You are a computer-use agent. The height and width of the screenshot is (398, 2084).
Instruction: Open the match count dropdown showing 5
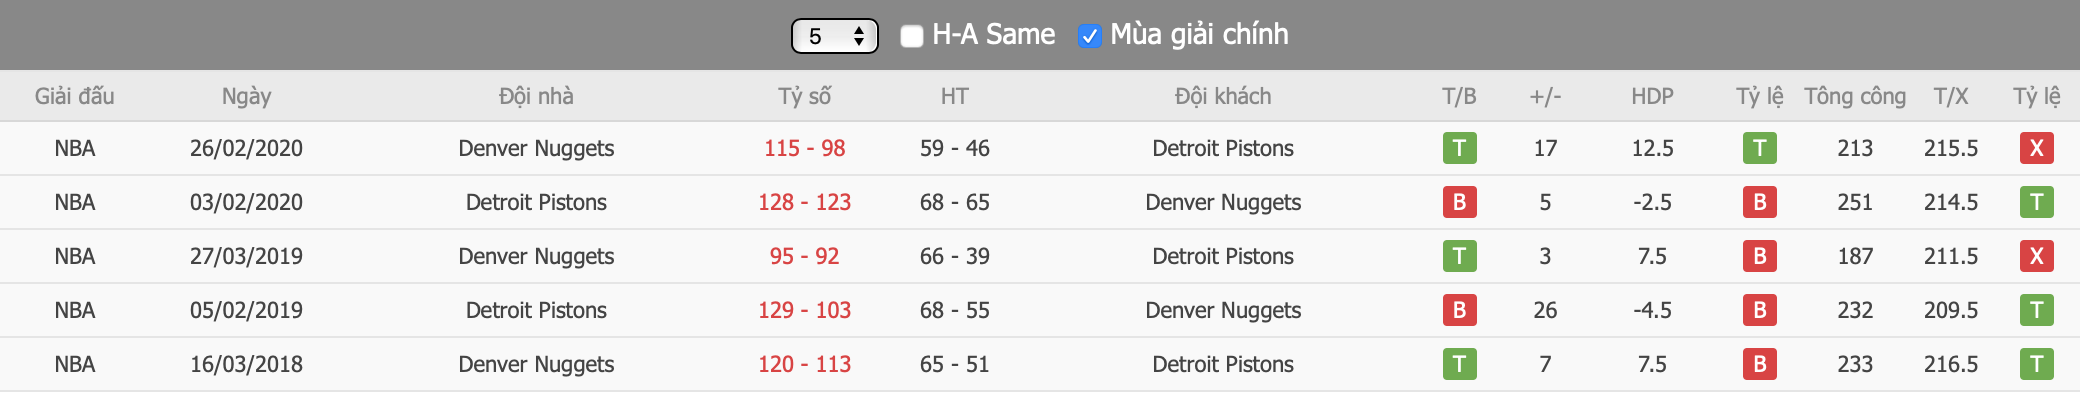click(834, 36)
